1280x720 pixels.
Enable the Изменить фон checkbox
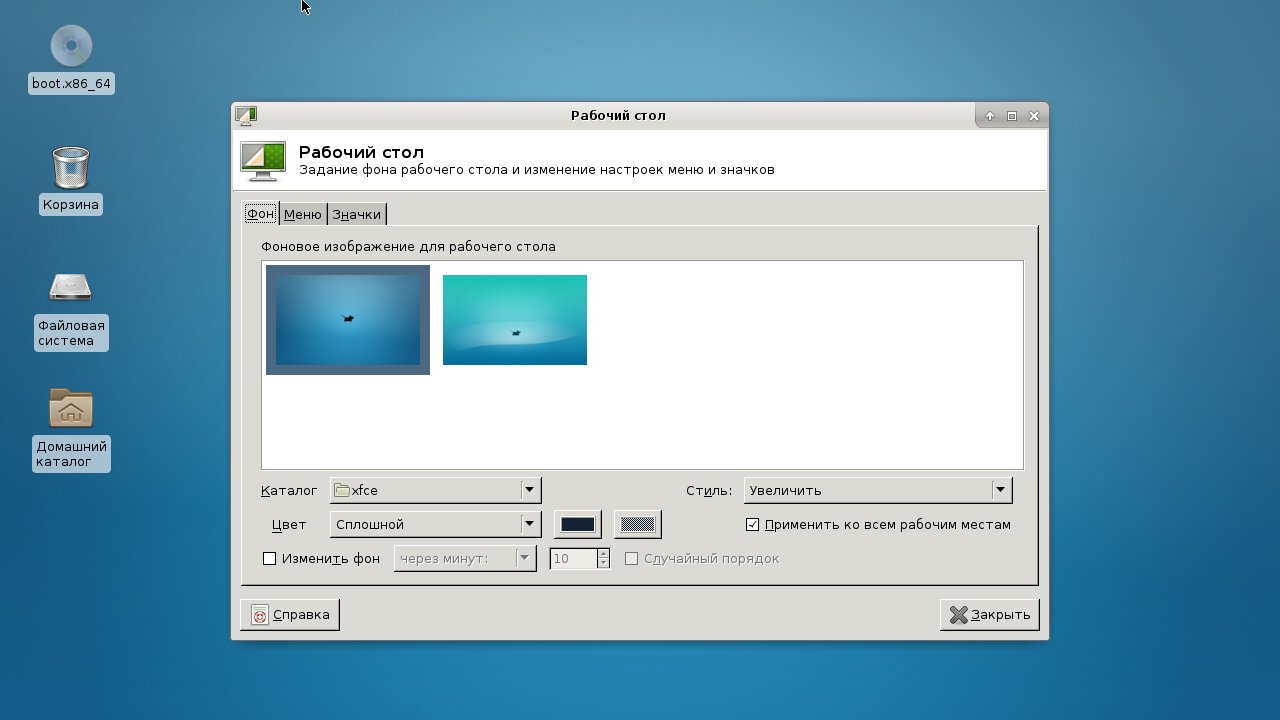coord(269,559)
